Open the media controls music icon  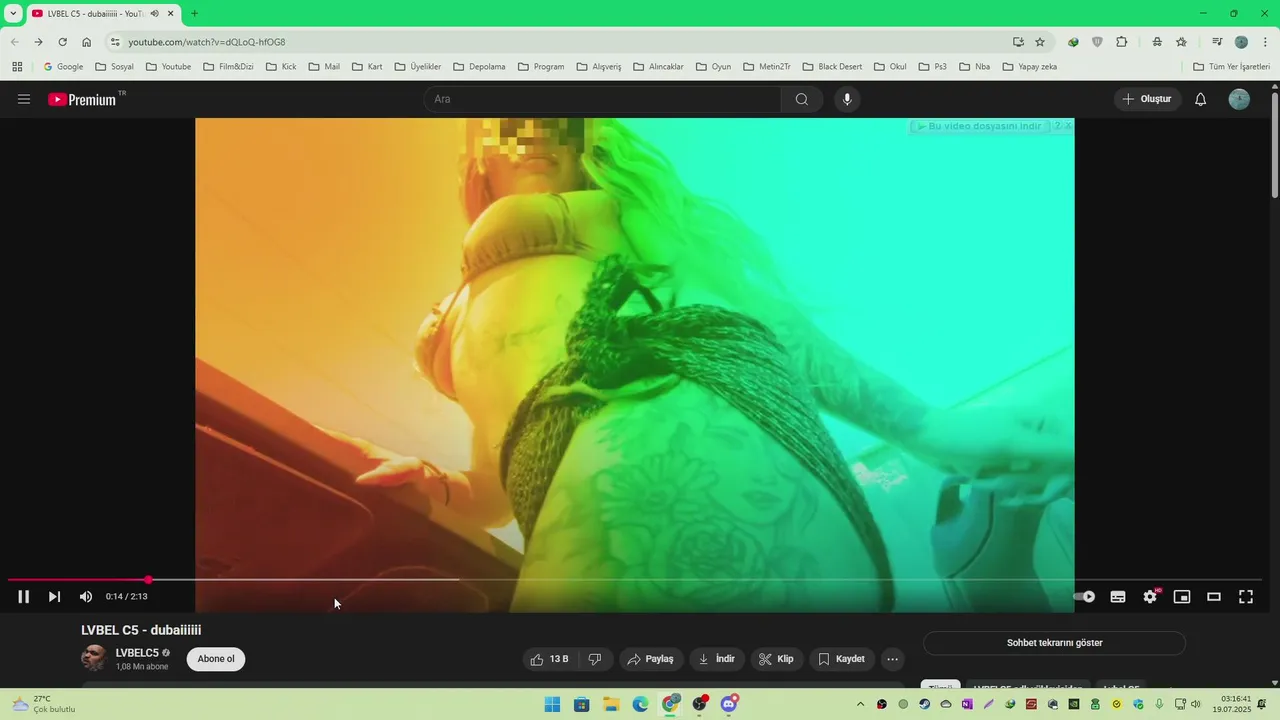coord(1217,42)
